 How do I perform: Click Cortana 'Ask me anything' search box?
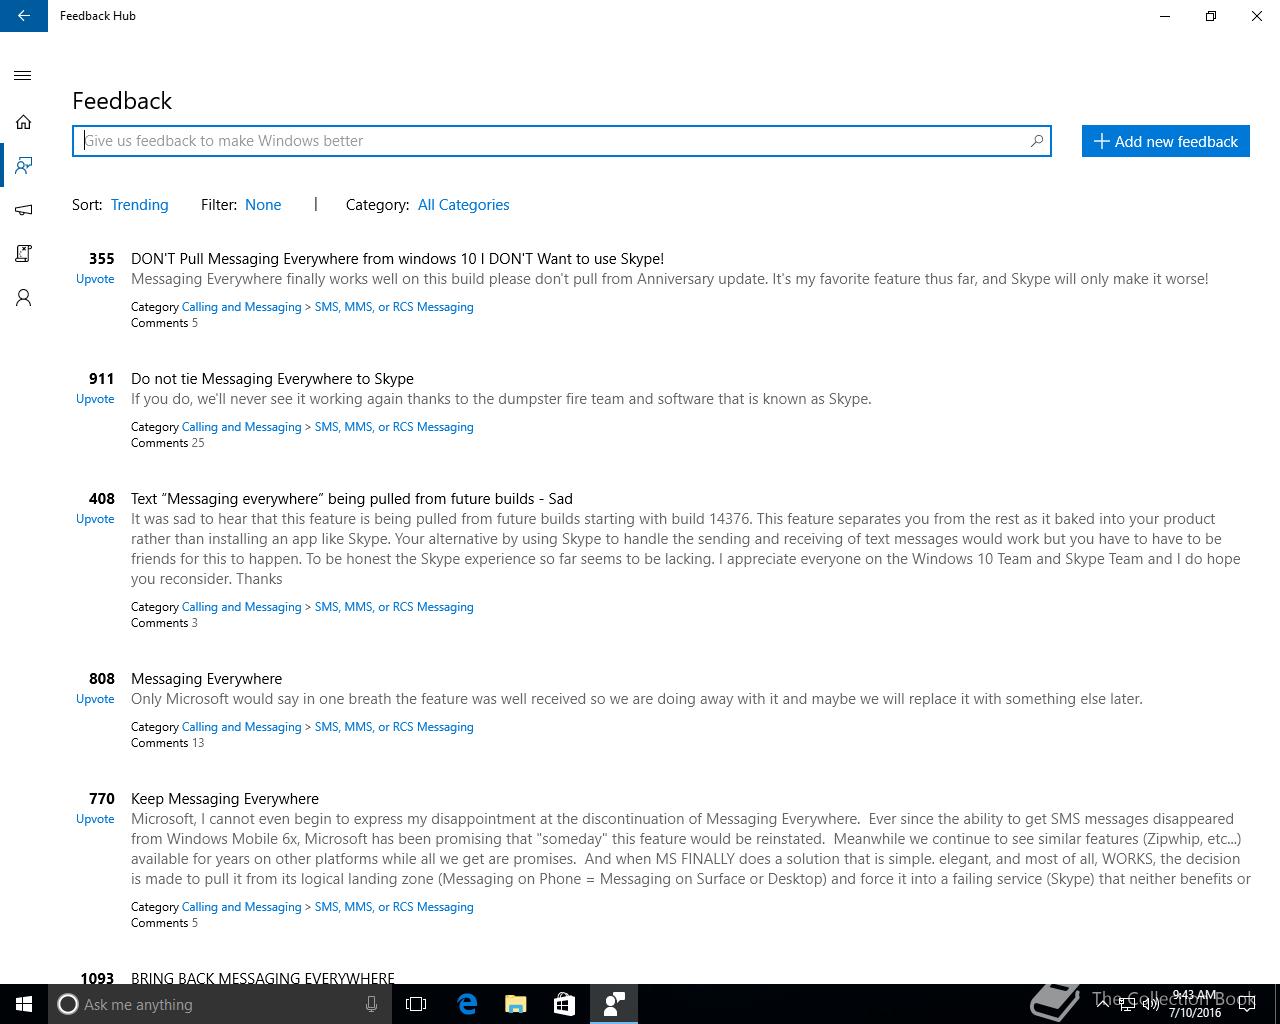coord(220,1004)
